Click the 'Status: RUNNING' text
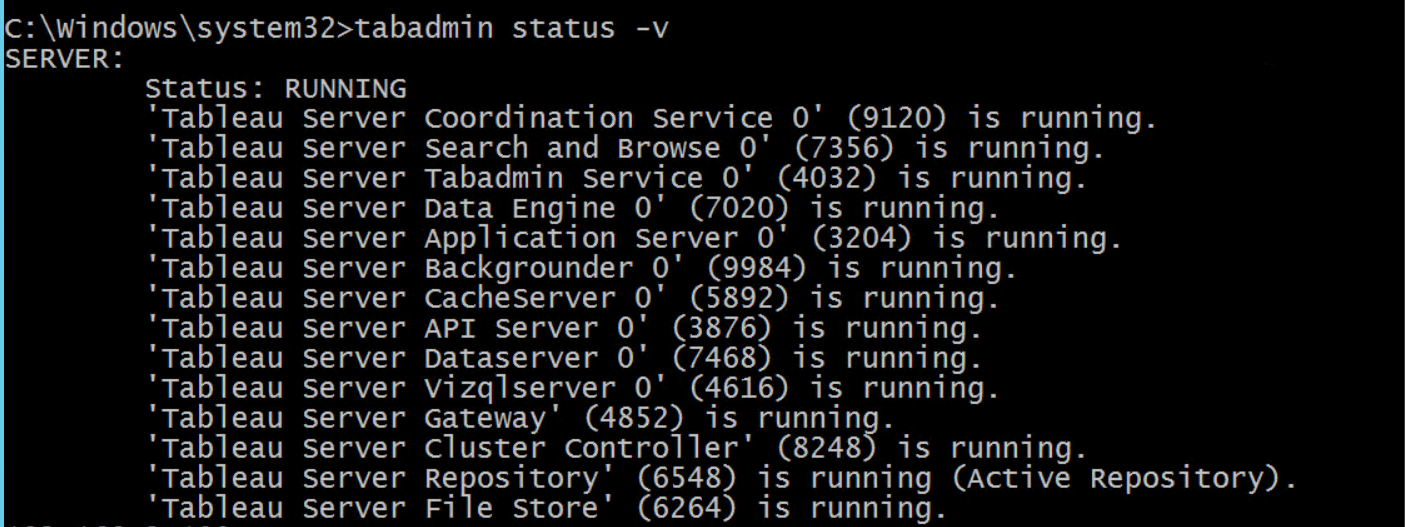This screenshot has width=1405, height=527. (276, 88)
